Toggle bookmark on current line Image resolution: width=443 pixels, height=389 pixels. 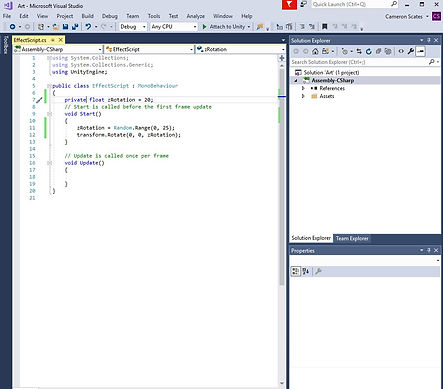click(324, 27)
